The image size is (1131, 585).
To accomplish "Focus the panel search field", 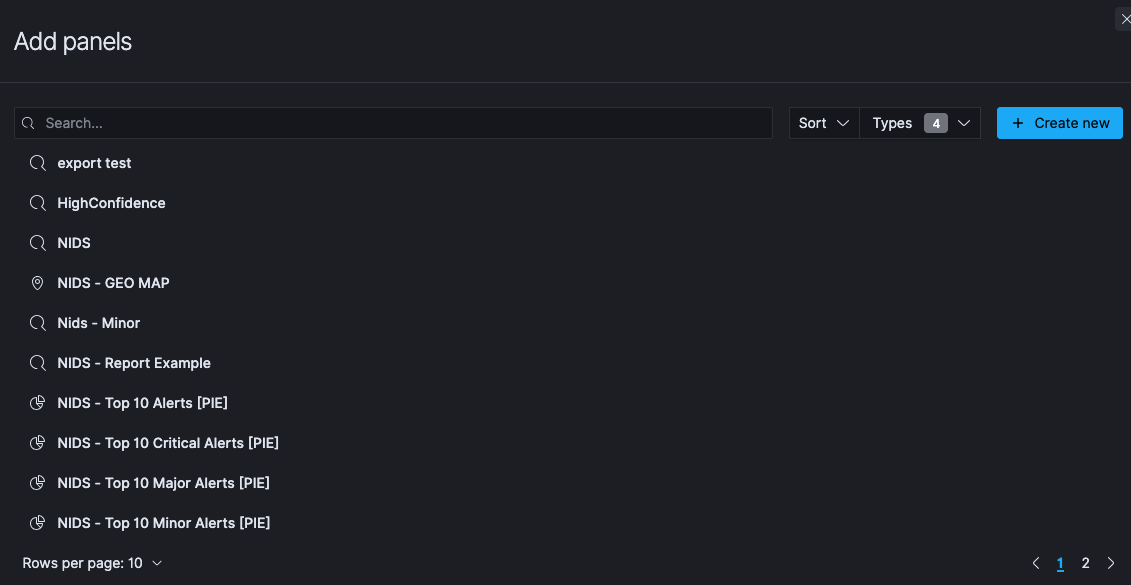I will 400,123.
